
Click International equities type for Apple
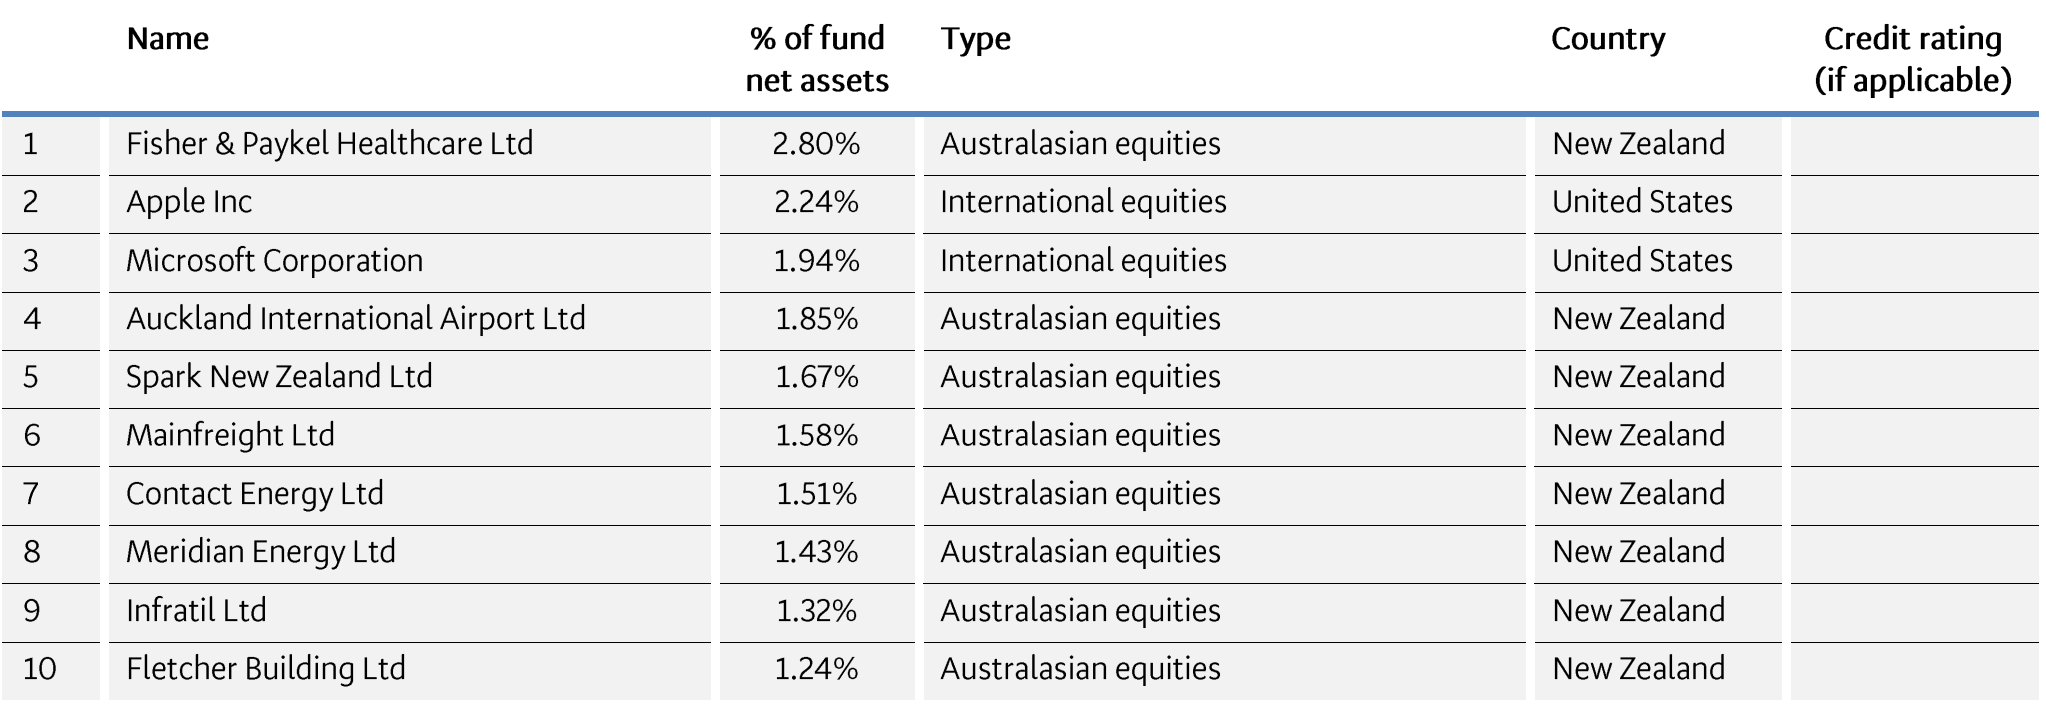tap(1083, 202)
